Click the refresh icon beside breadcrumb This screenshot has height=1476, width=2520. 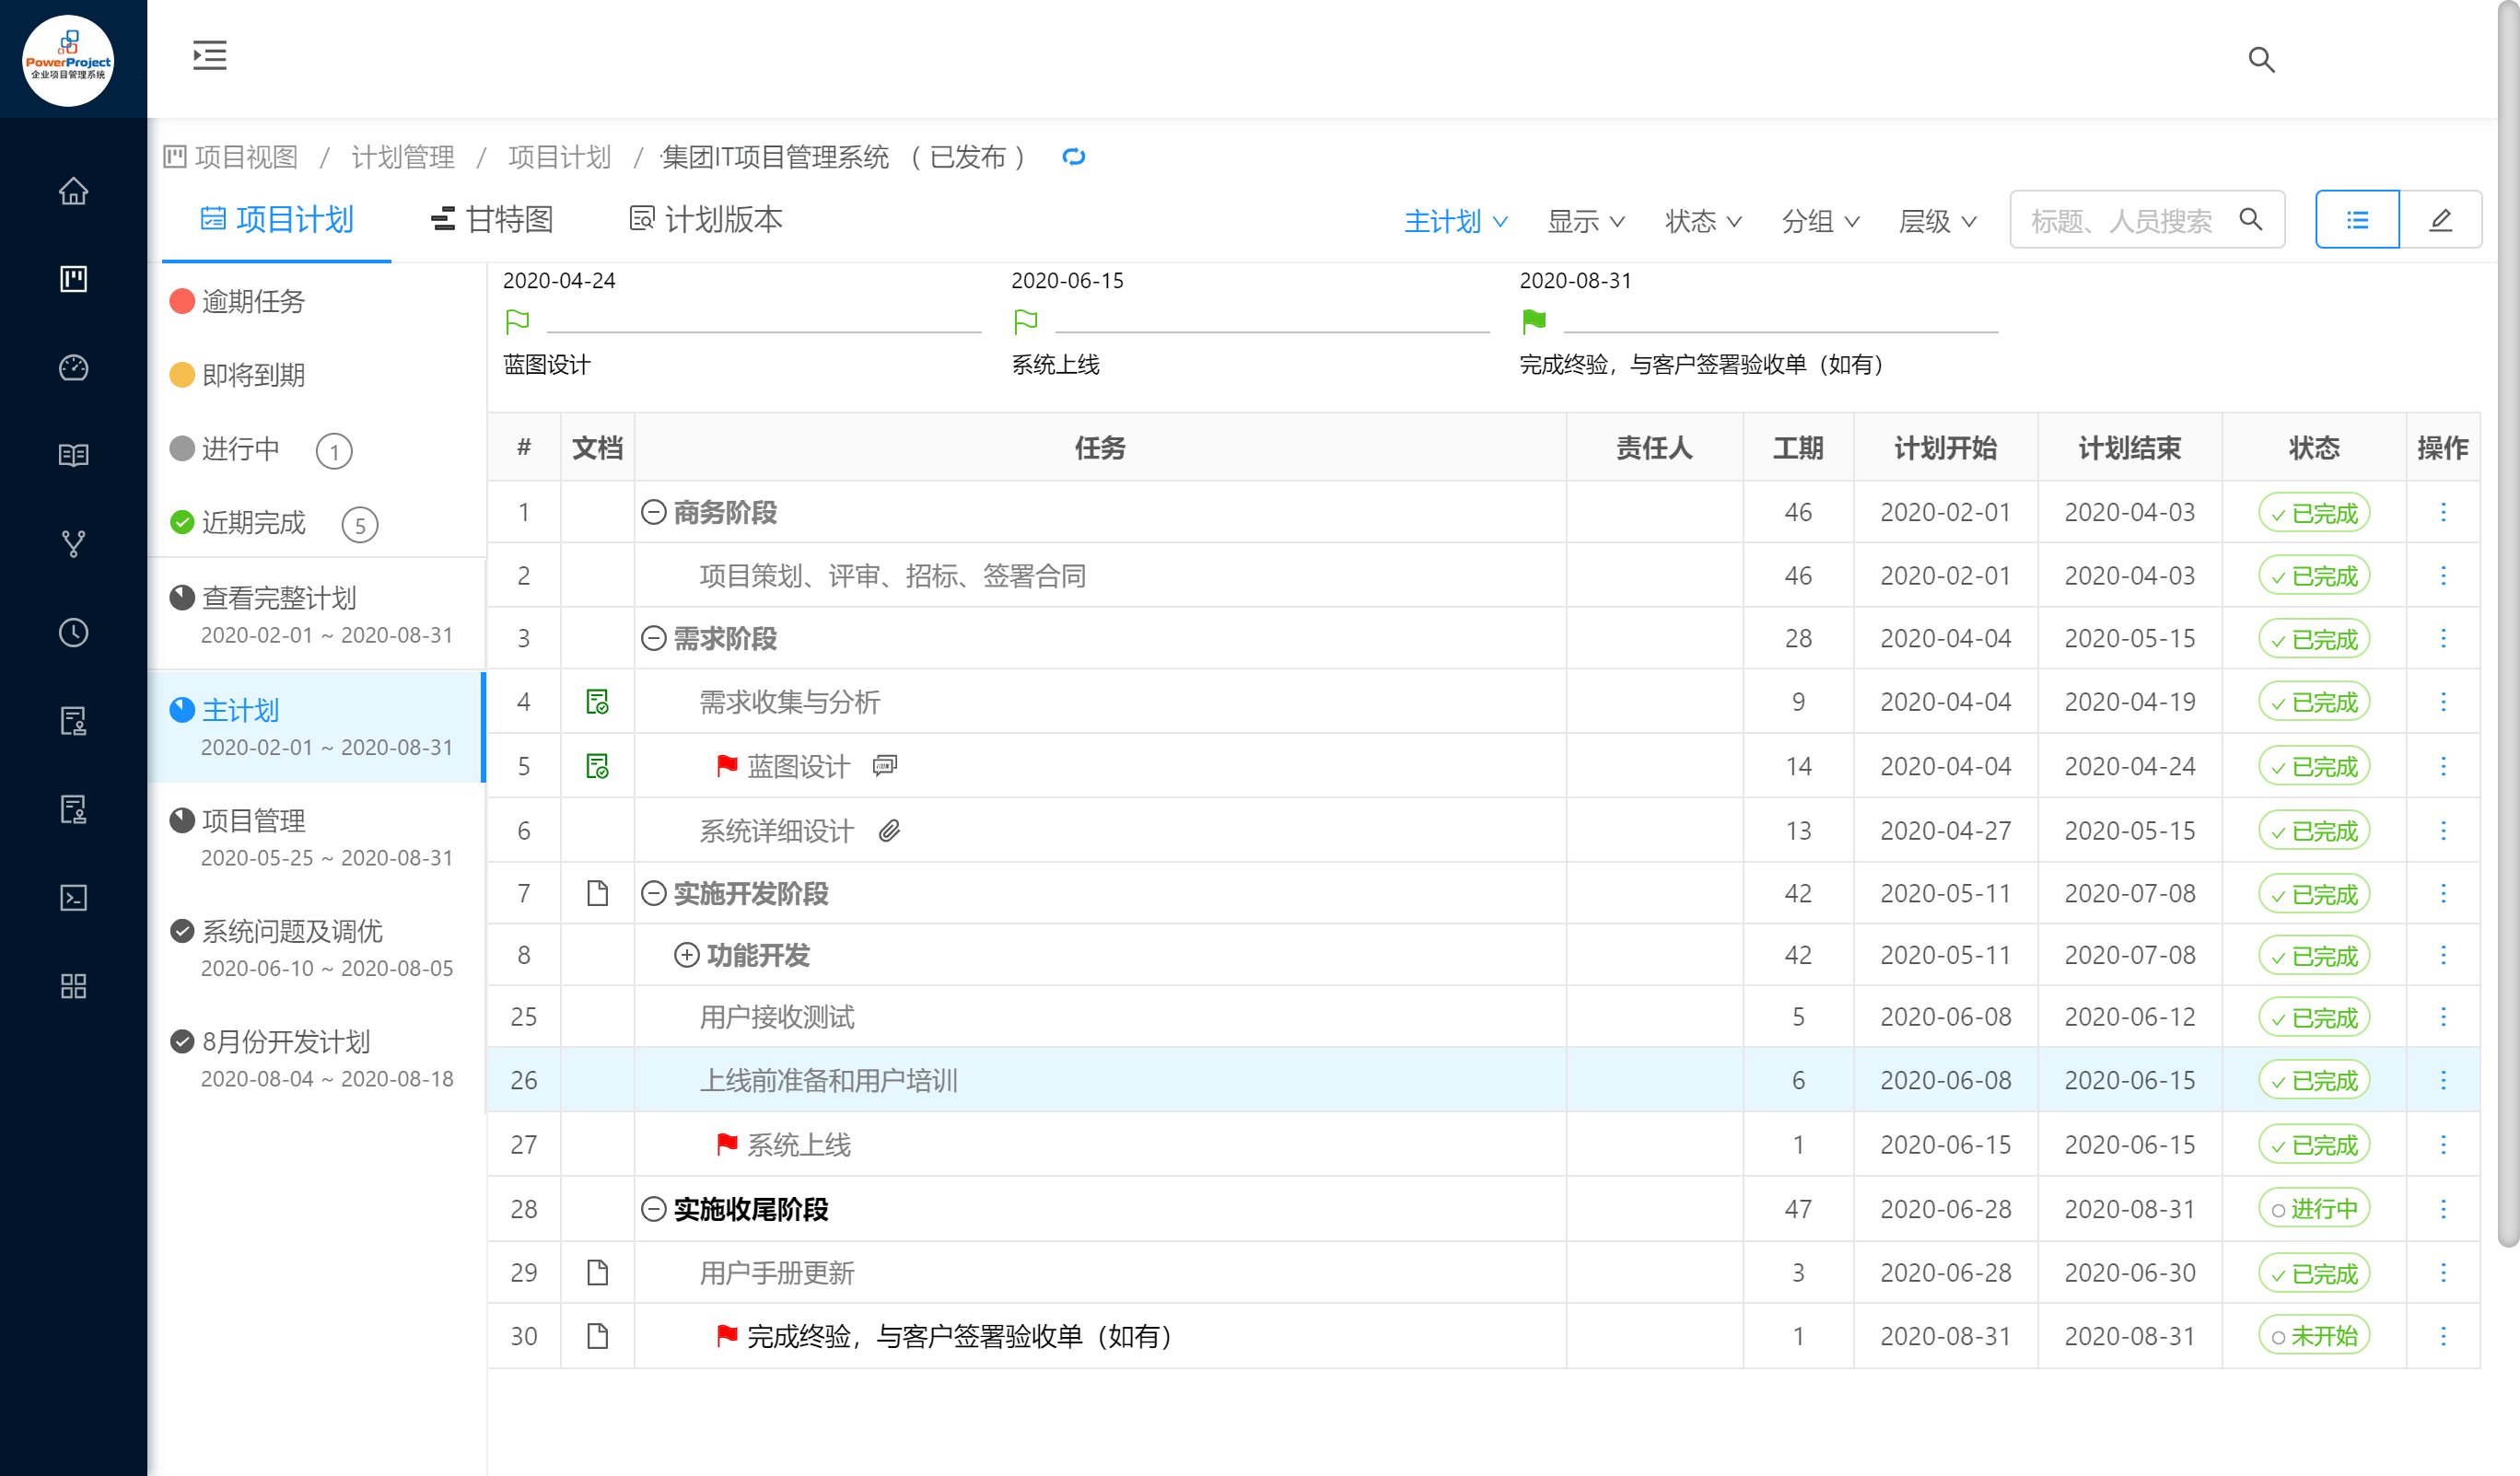1074,157
